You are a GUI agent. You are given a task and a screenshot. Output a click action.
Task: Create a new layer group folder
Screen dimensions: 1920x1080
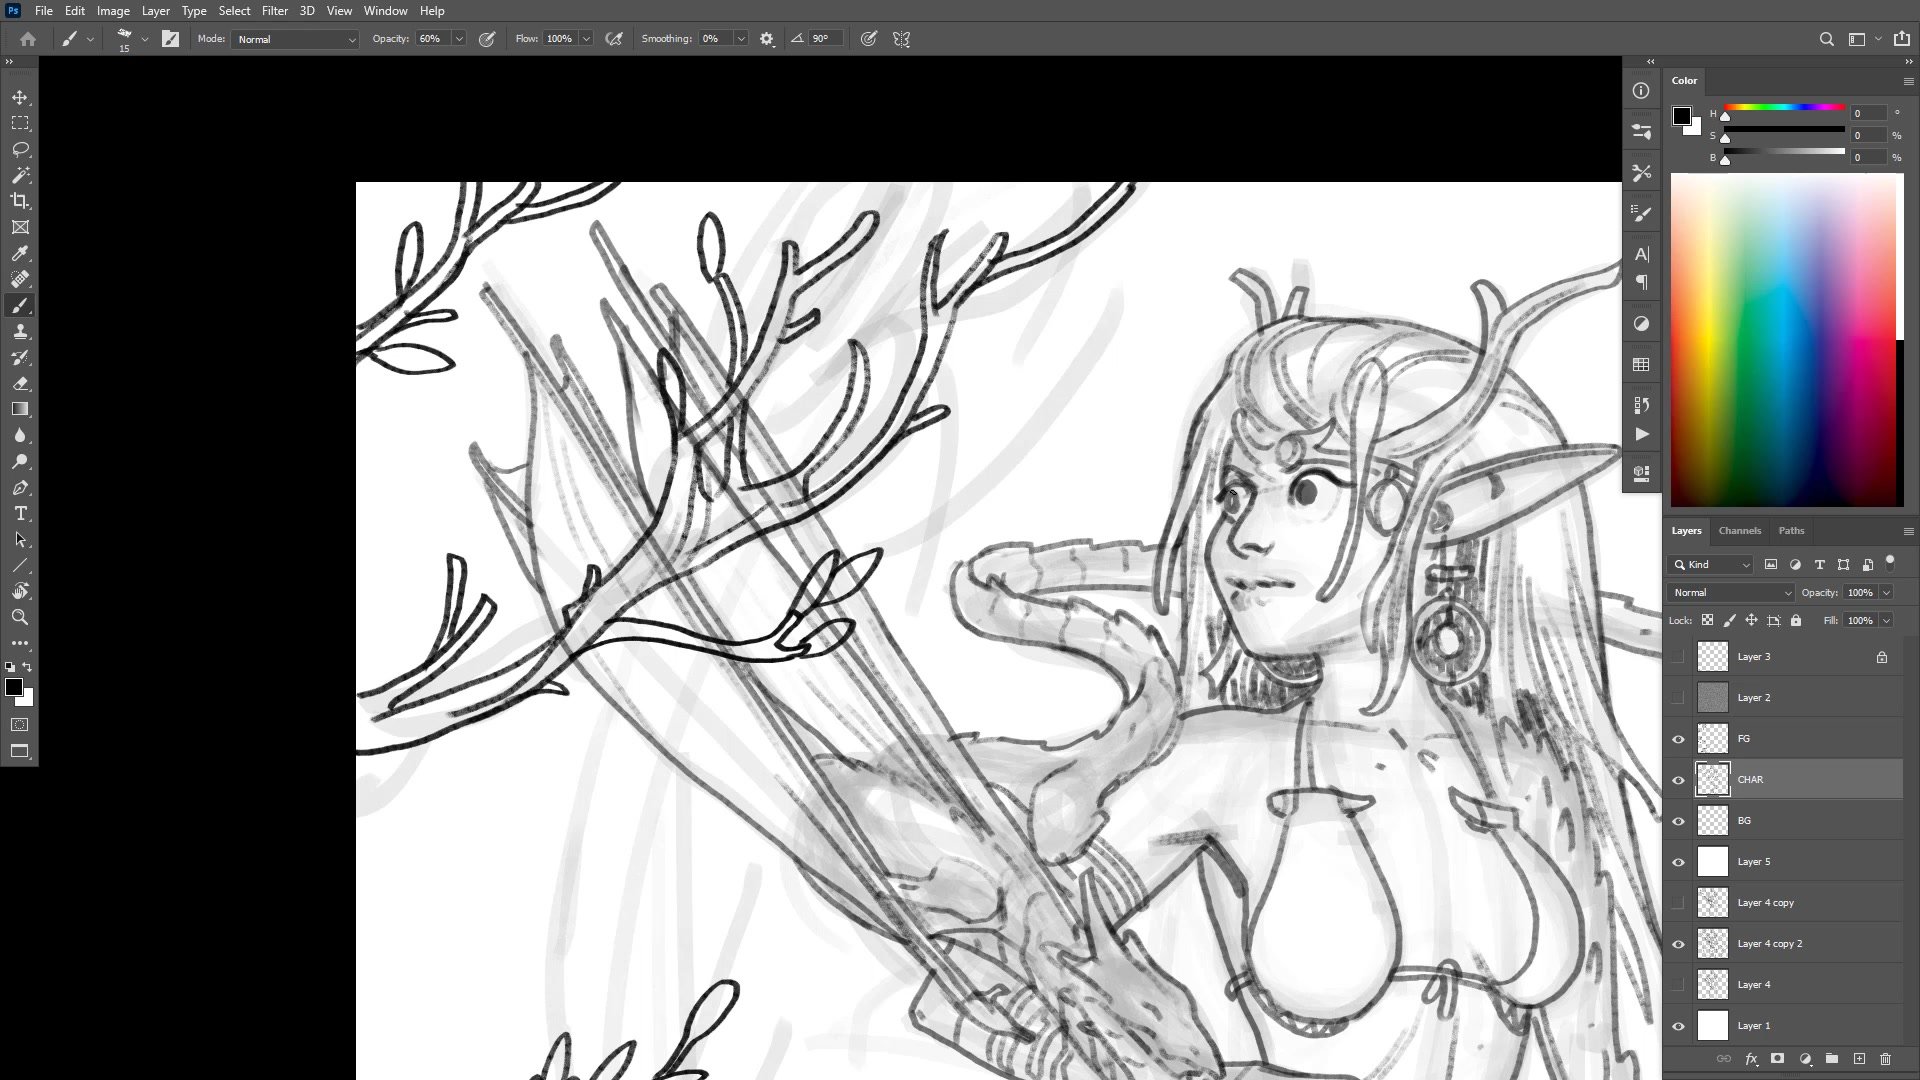pos(1831,1058)
